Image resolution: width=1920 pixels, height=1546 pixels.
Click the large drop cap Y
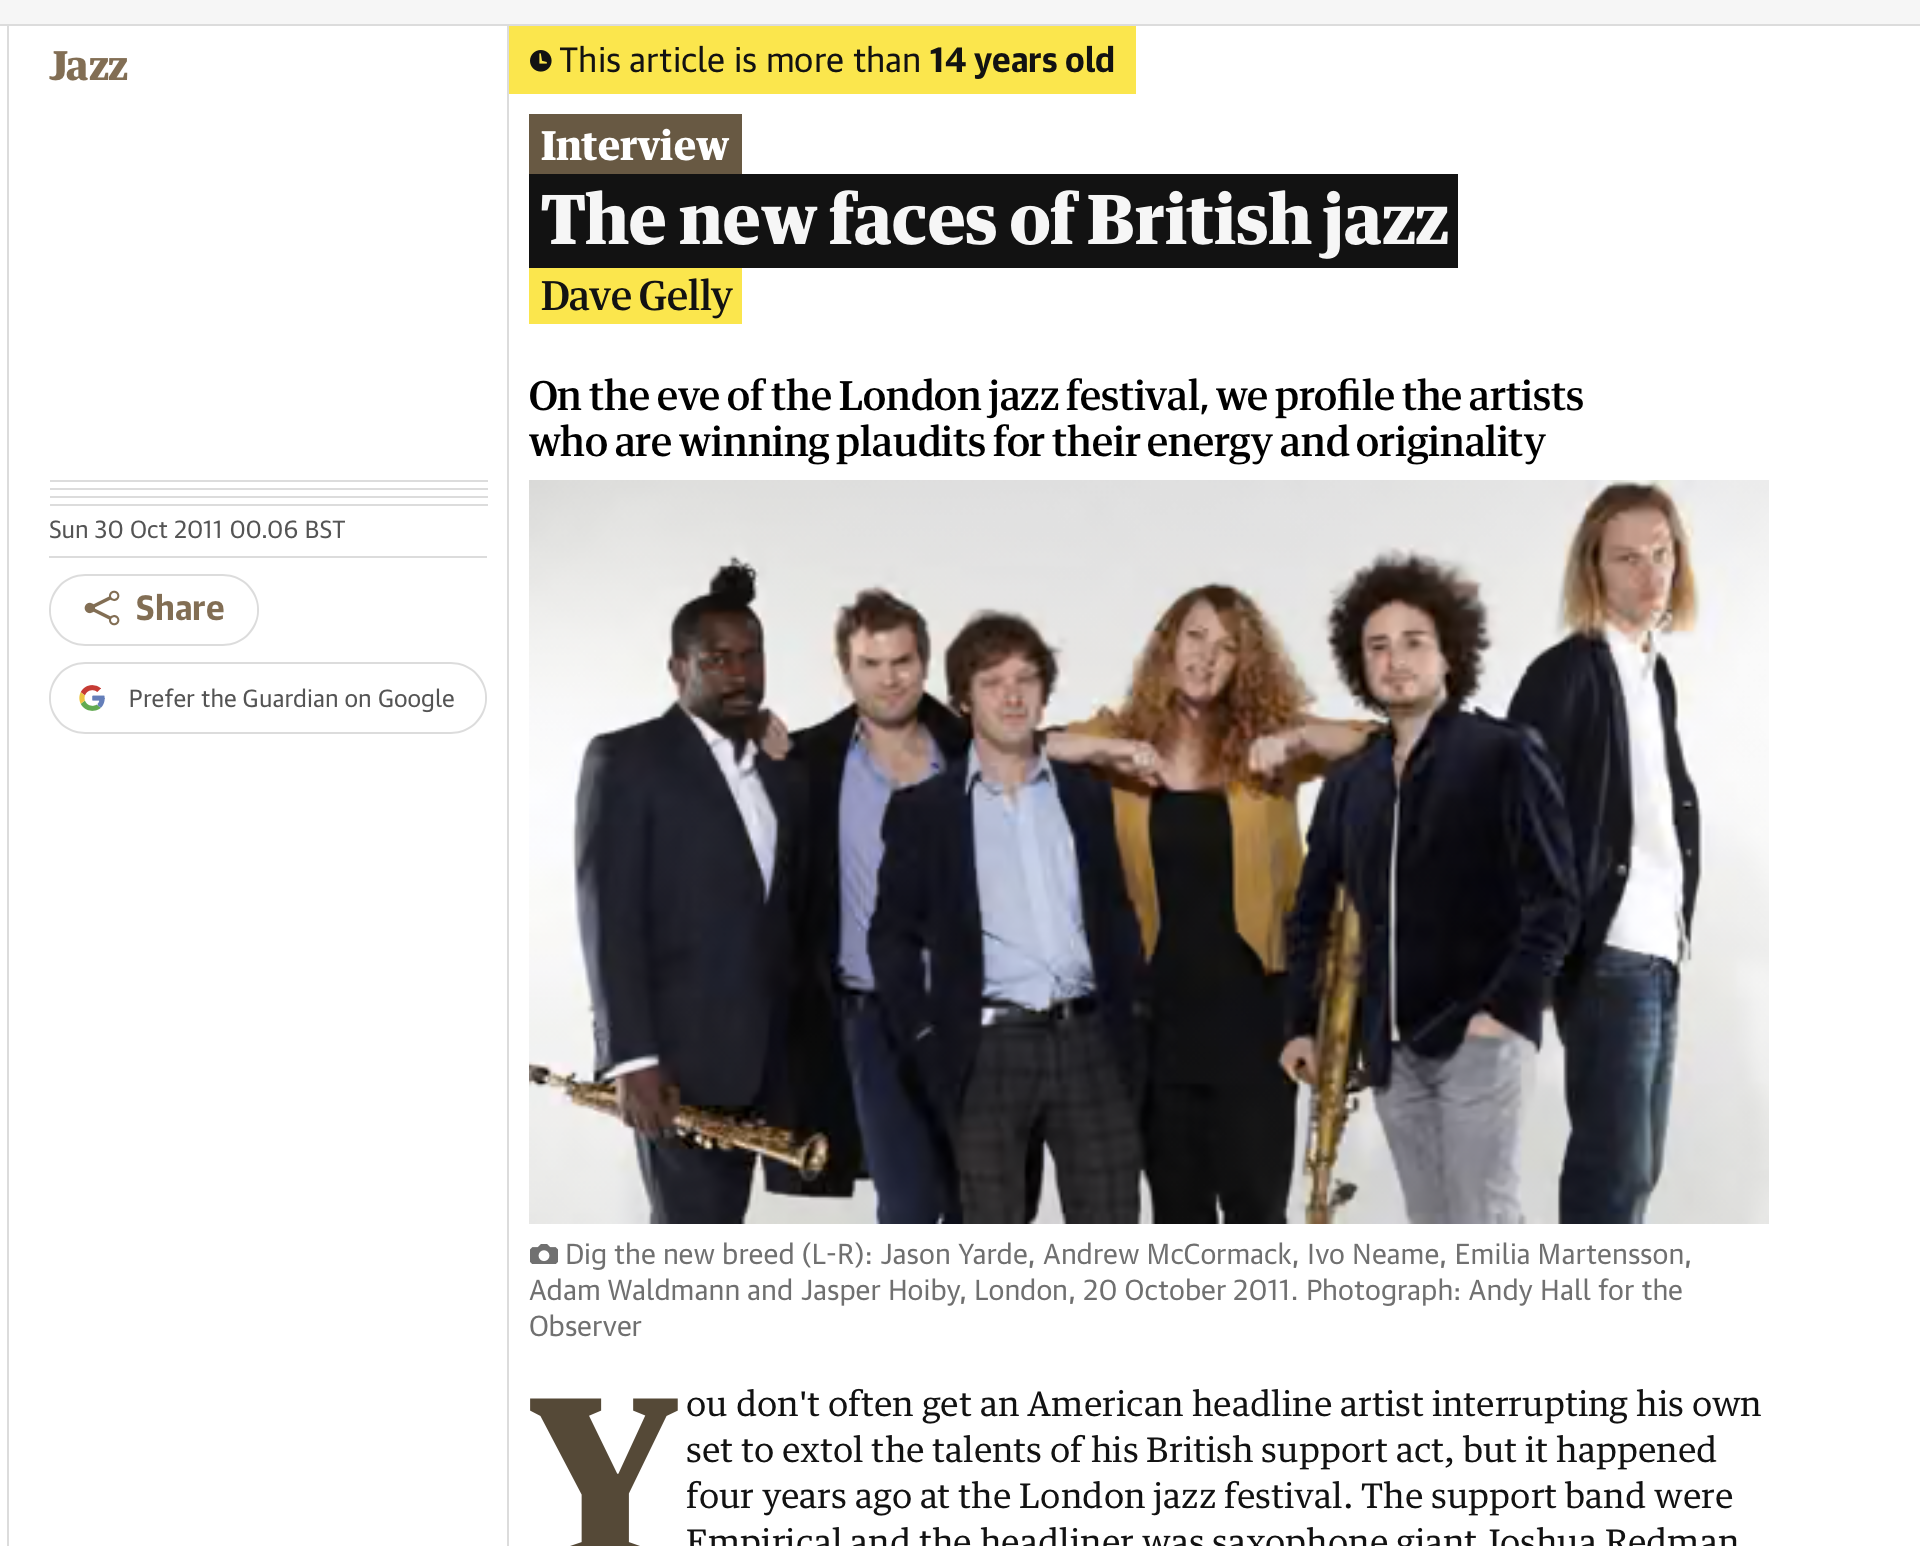[603, 1469]
